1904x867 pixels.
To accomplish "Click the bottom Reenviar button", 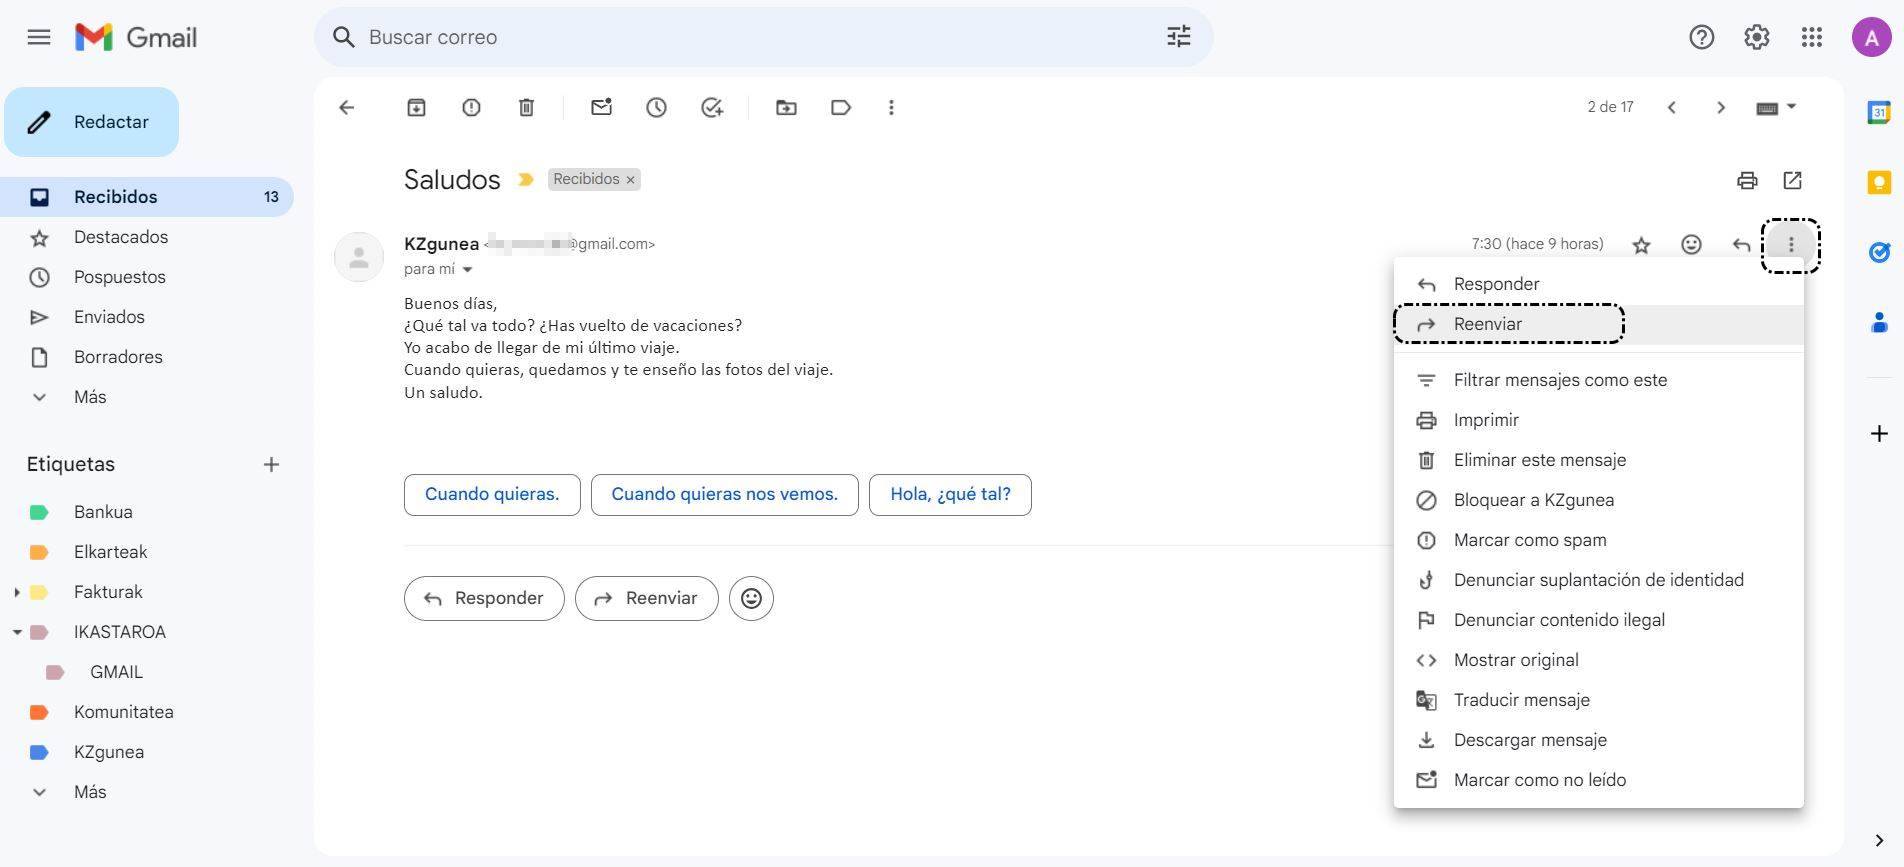I will tap(647, 598).
